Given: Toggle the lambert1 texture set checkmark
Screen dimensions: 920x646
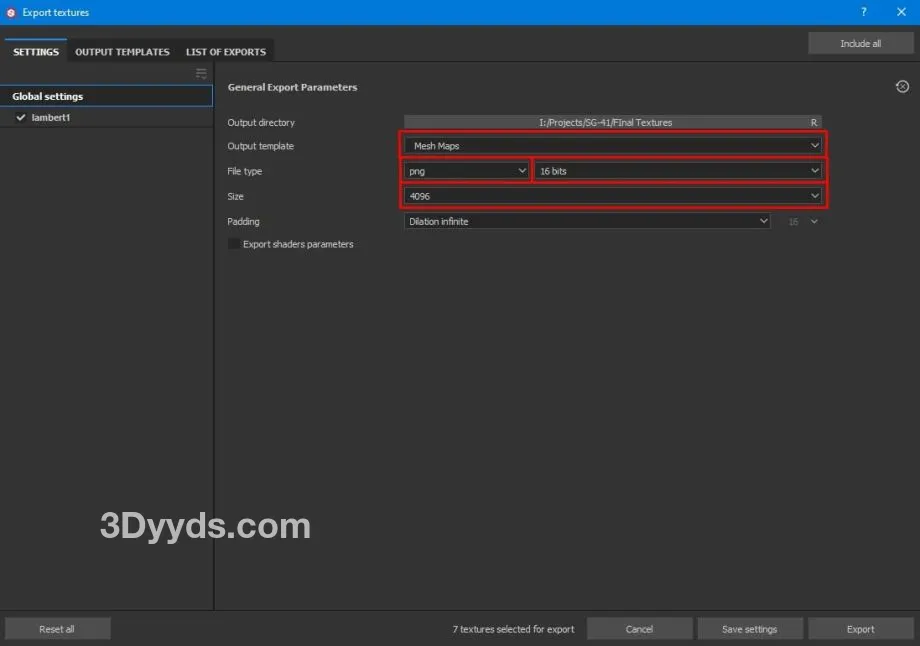Looking at the screenshot, I should [20, 118].
